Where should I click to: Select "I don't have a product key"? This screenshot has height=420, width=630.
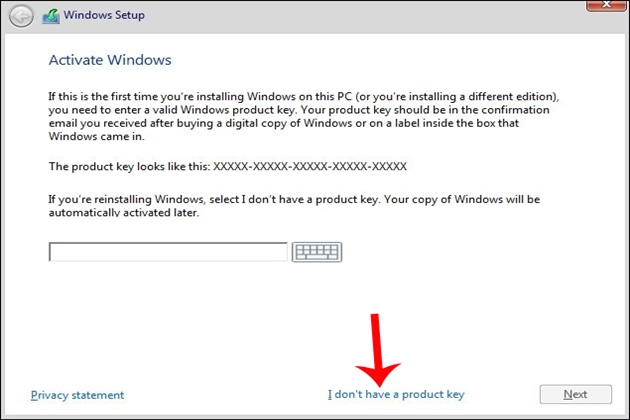tap(396, 395)
